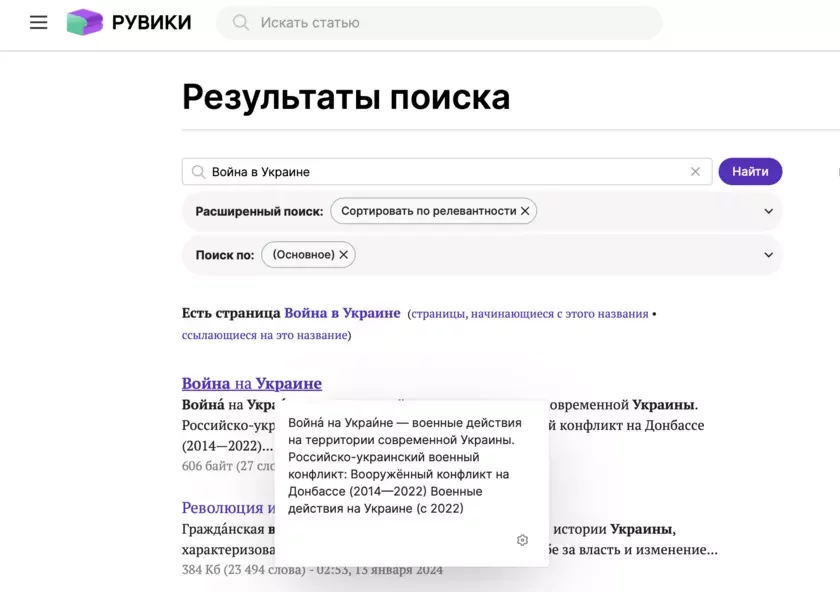Remove the 'Сортировать по релевантности' filter
This screenshot has height=592, width=840.
(x=525, y=211)
